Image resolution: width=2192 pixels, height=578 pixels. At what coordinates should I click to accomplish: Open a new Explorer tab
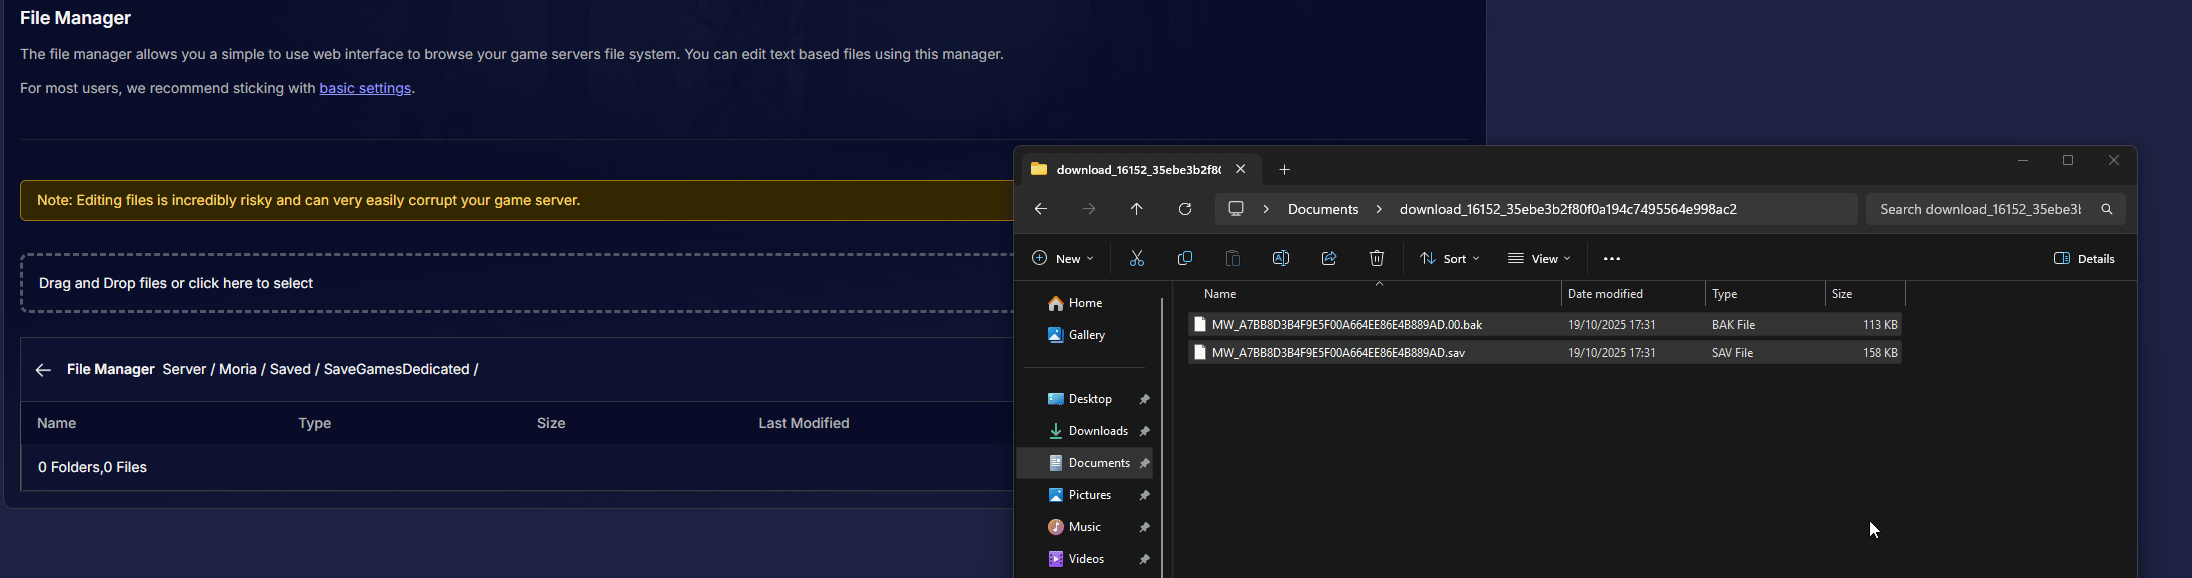click(1284, 170)
